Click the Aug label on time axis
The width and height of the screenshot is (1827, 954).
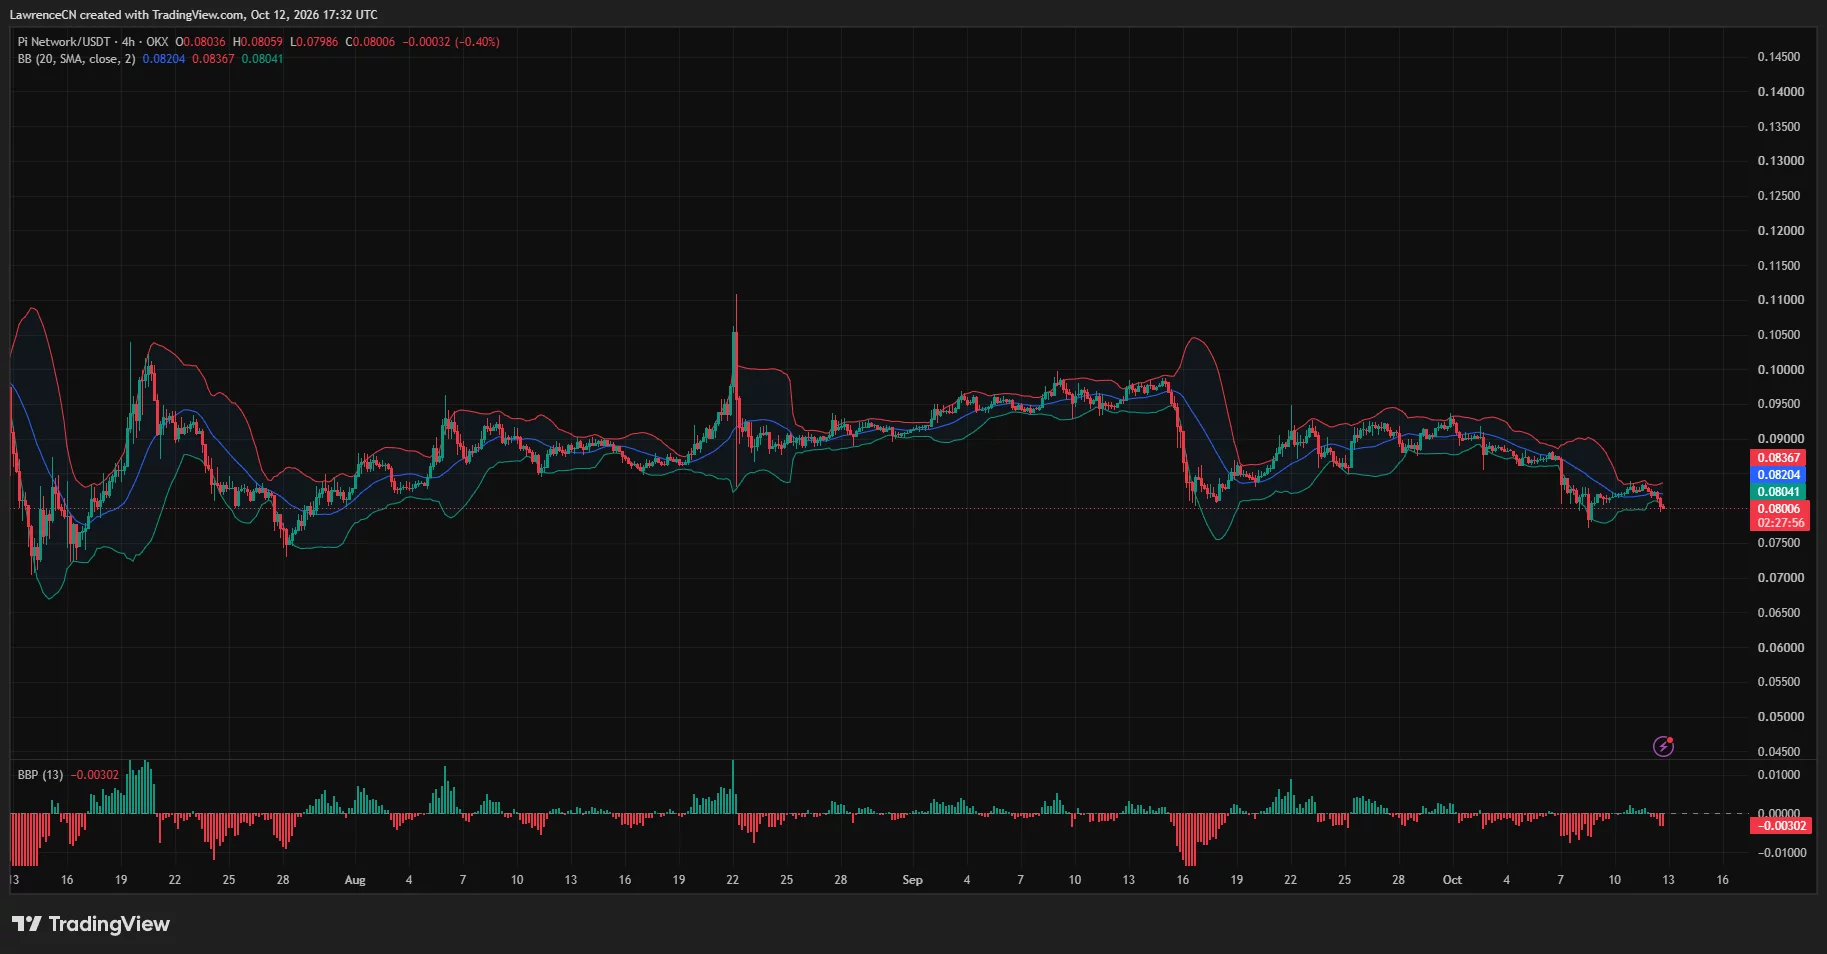355,880
